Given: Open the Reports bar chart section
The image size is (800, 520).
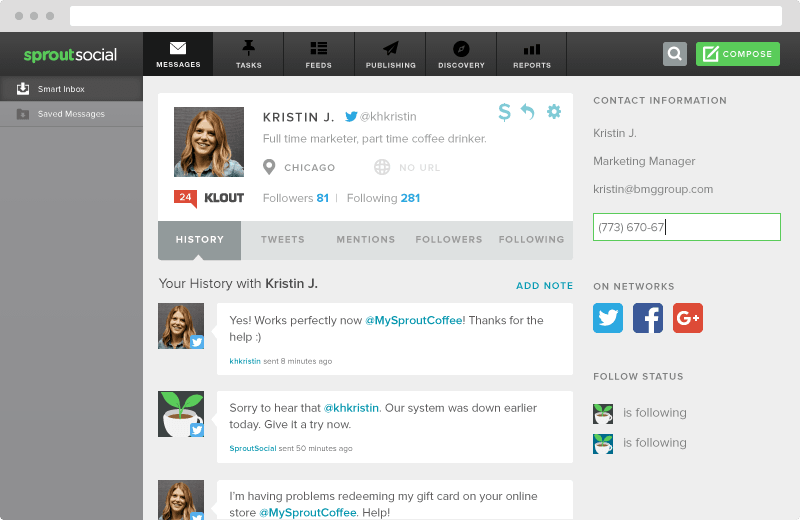Looking at the screenshot, I should pos(532,54).
